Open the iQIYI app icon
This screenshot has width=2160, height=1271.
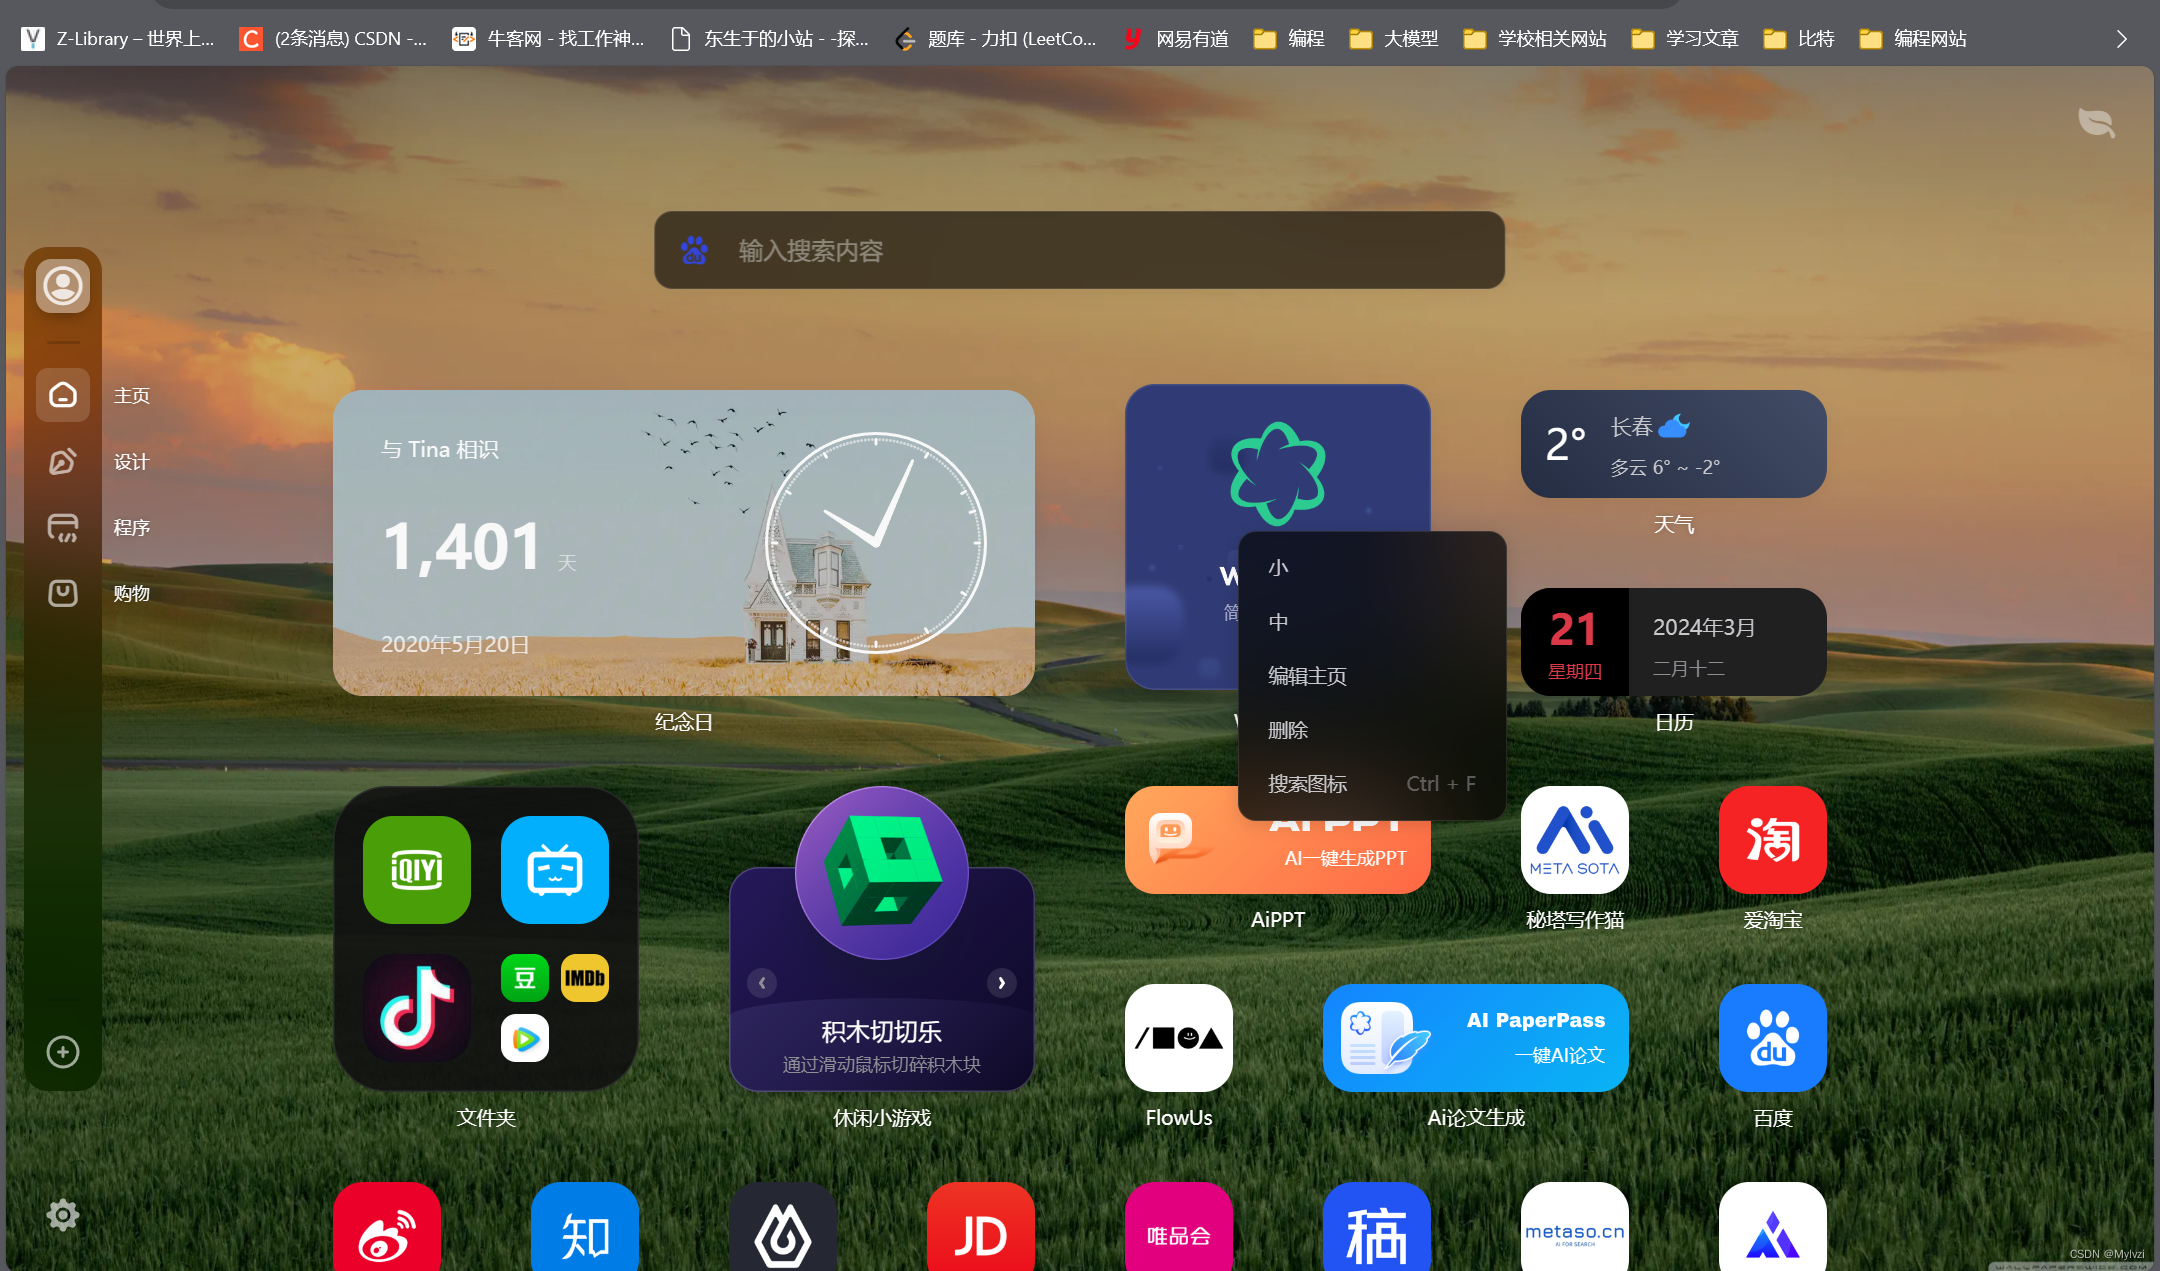point(416,869)
